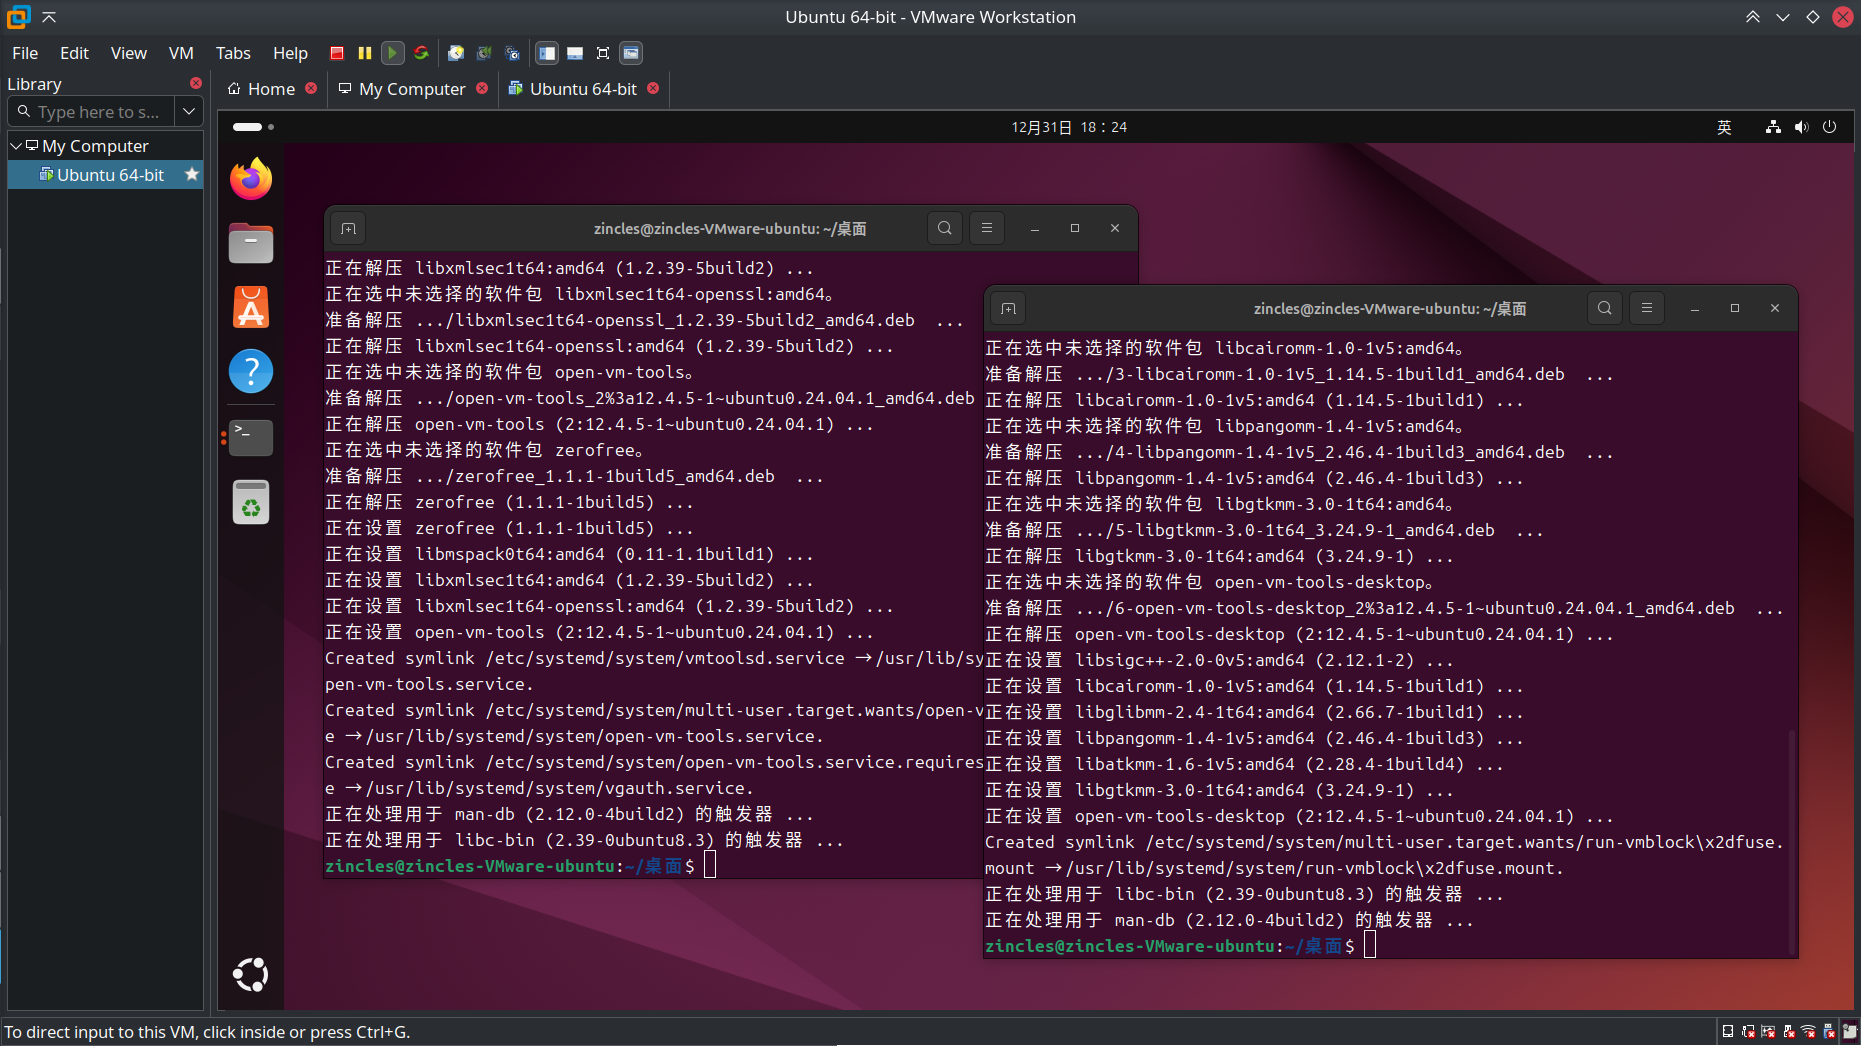1861x1046 pixels.
Task: Toggle the thumbnail bar view icon
Action: [x=575, y=53]
